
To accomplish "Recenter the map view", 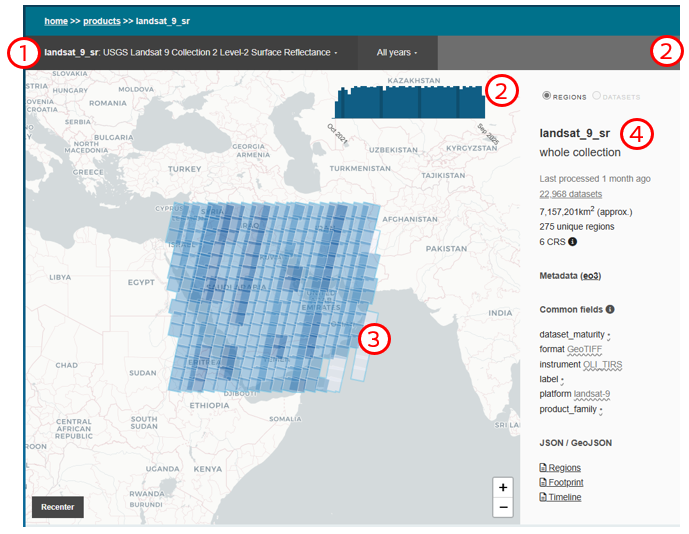I will (x=58, y=507).
